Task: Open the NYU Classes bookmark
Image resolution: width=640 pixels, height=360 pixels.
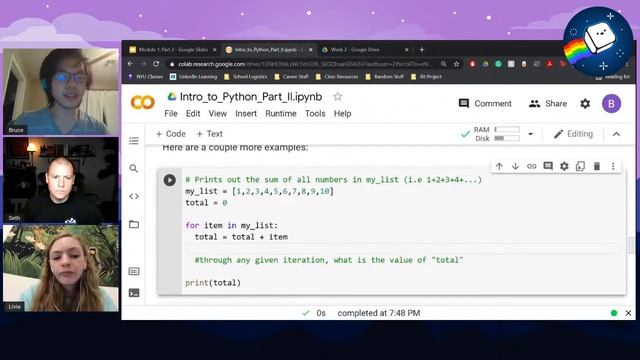Action: (145, 77)
